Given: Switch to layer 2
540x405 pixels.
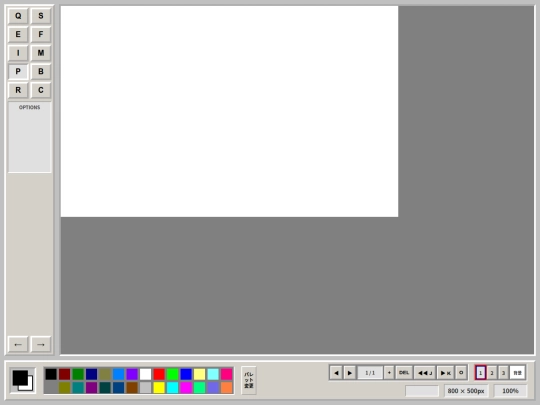Looking at the screenshot, I should coord(492,373).
